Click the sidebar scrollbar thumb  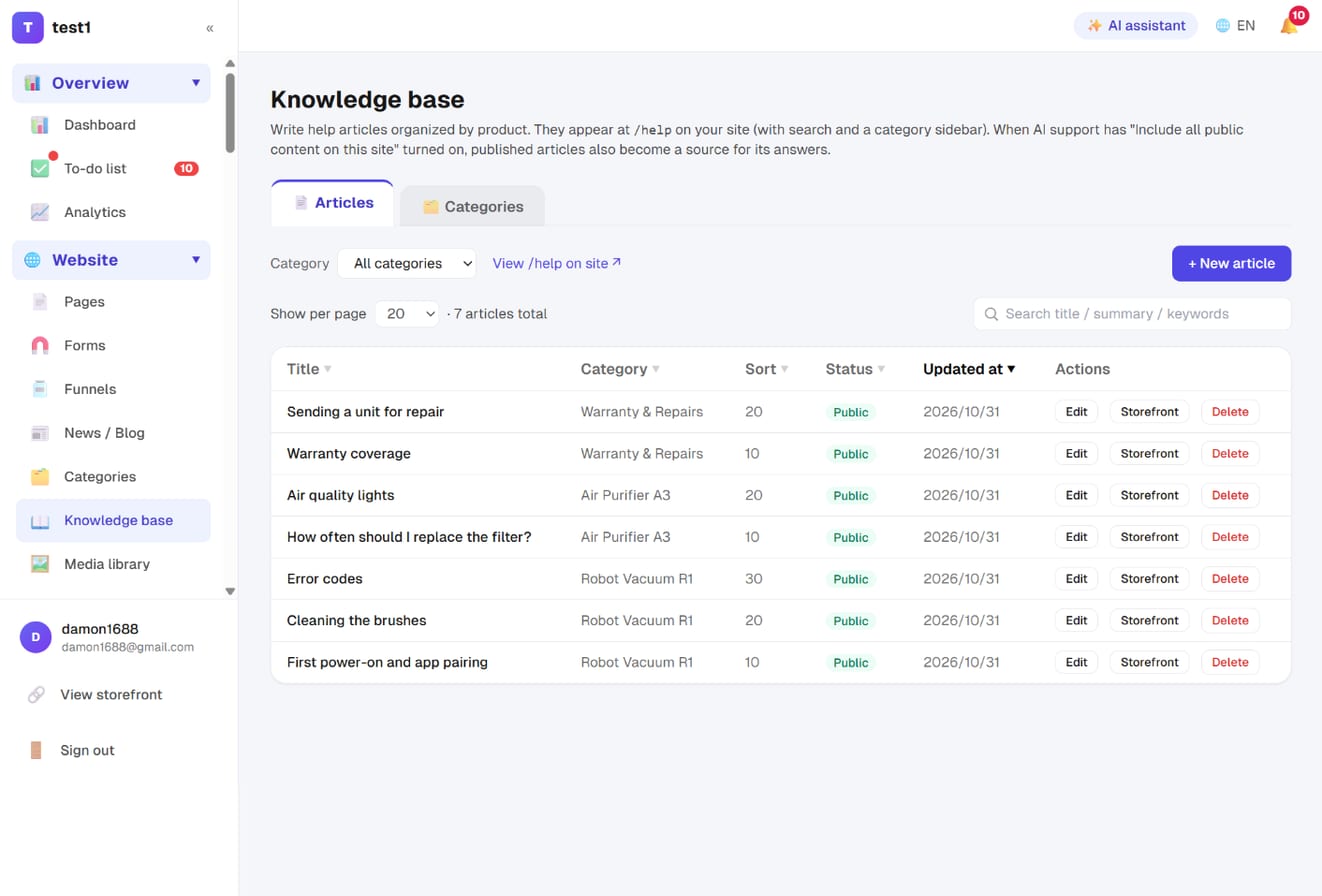click(x=230, y=112)
